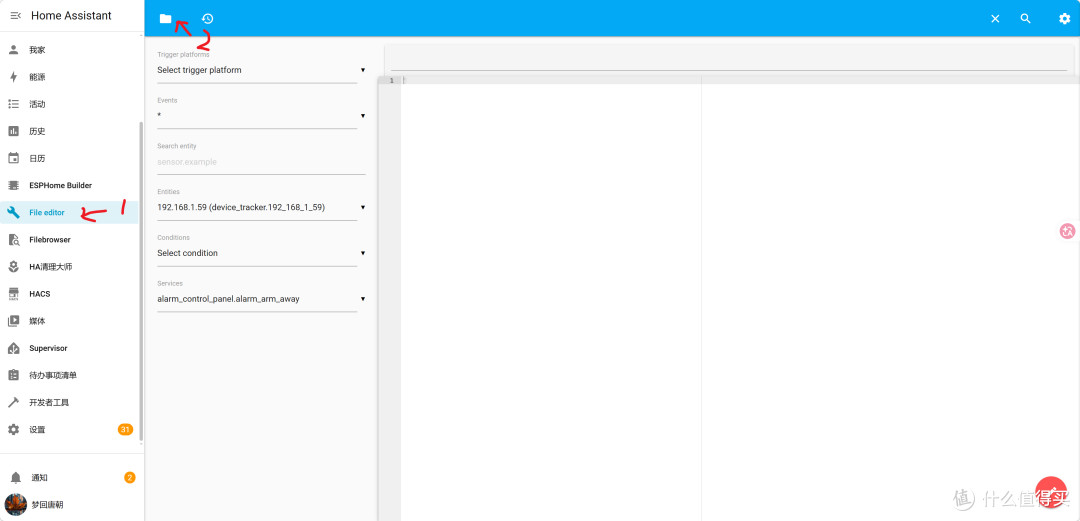This screenshot has height=521, width=1080.
Task: Click the 待办事项清单 clipboard icon
Action: pyautogui.click(x=13, y=375)
